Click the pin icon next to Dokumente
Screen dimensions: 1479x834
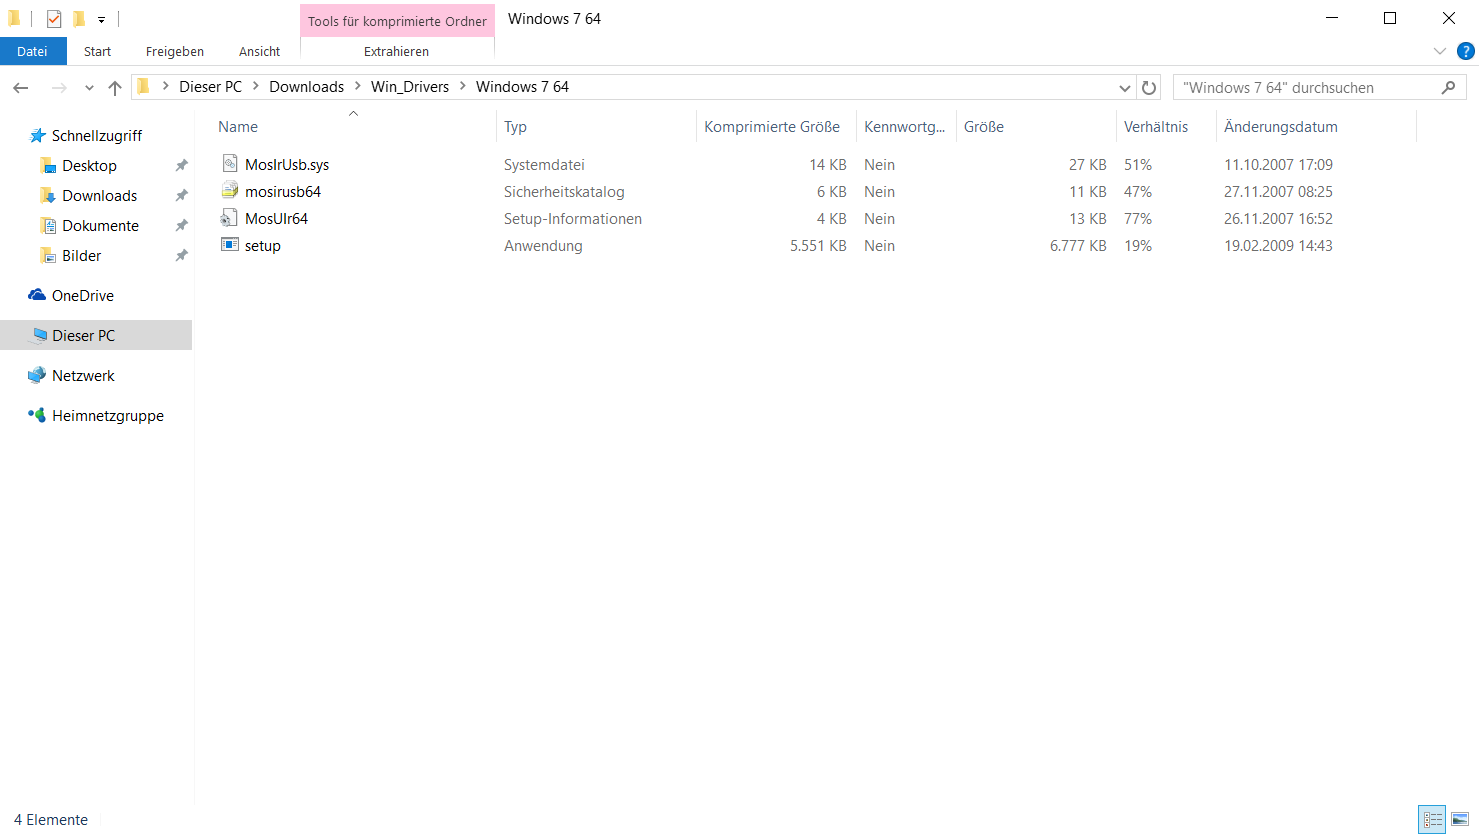181,226
